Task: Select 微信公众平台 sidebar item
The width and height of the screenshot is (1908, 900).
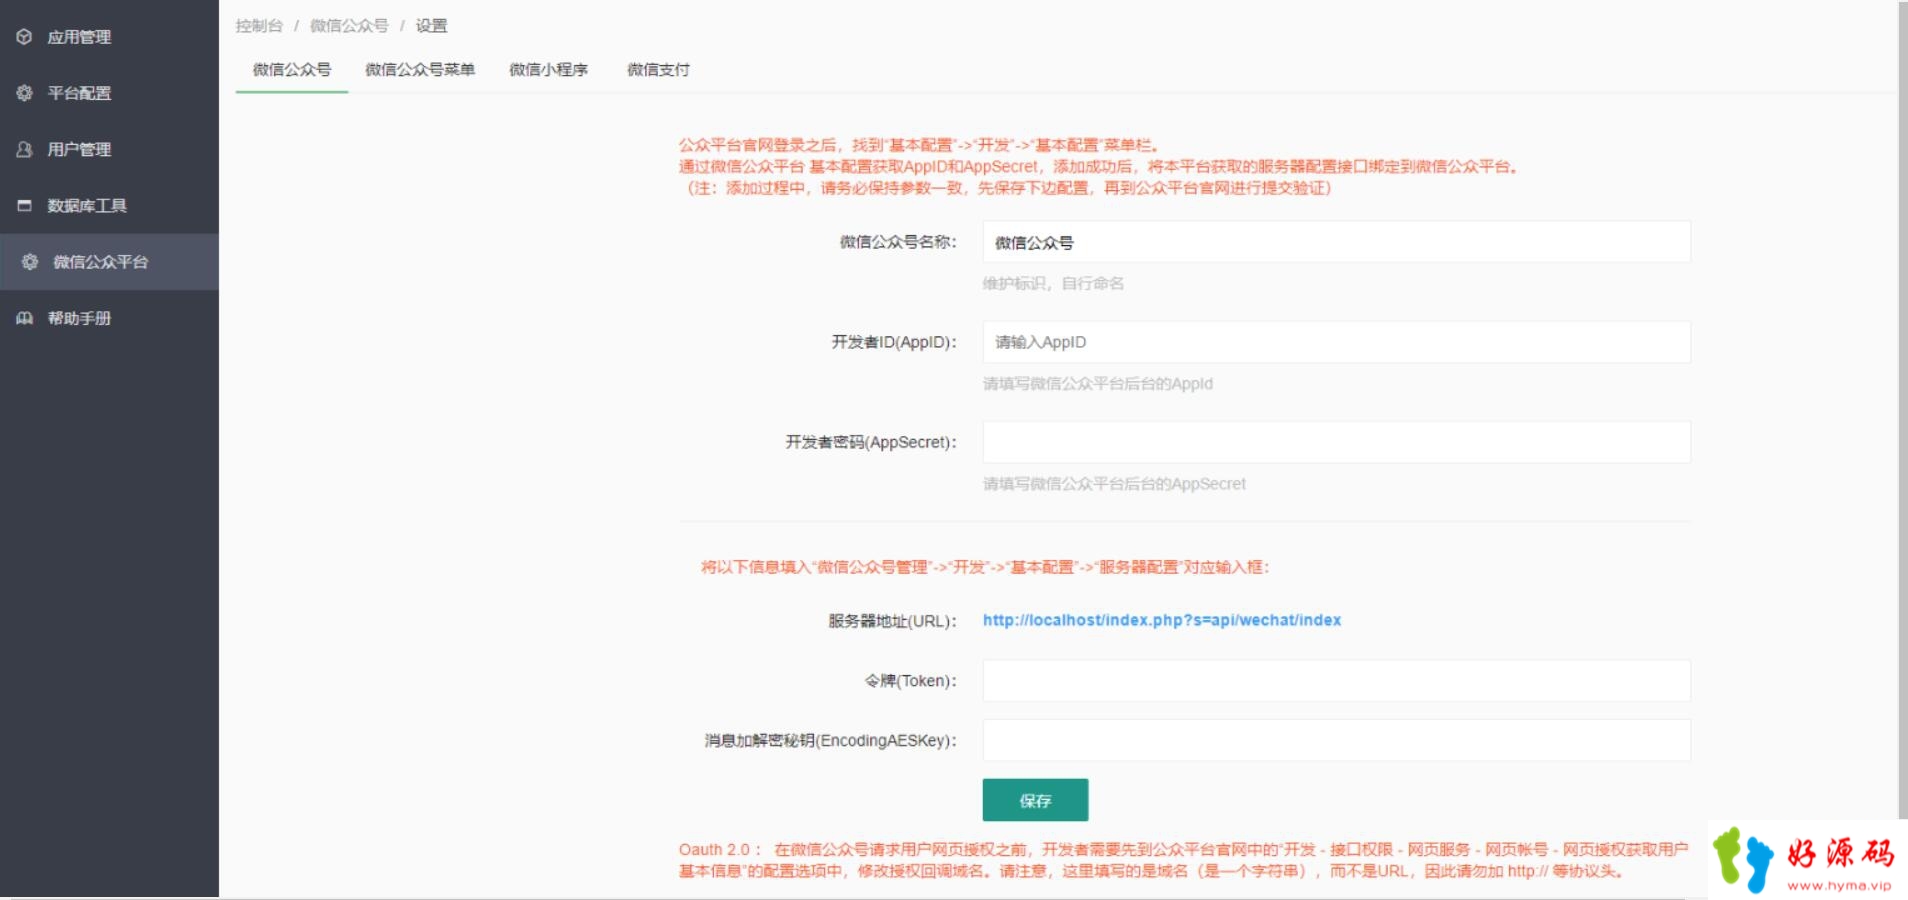Action: pyautogui.click(x=109, y=262)
